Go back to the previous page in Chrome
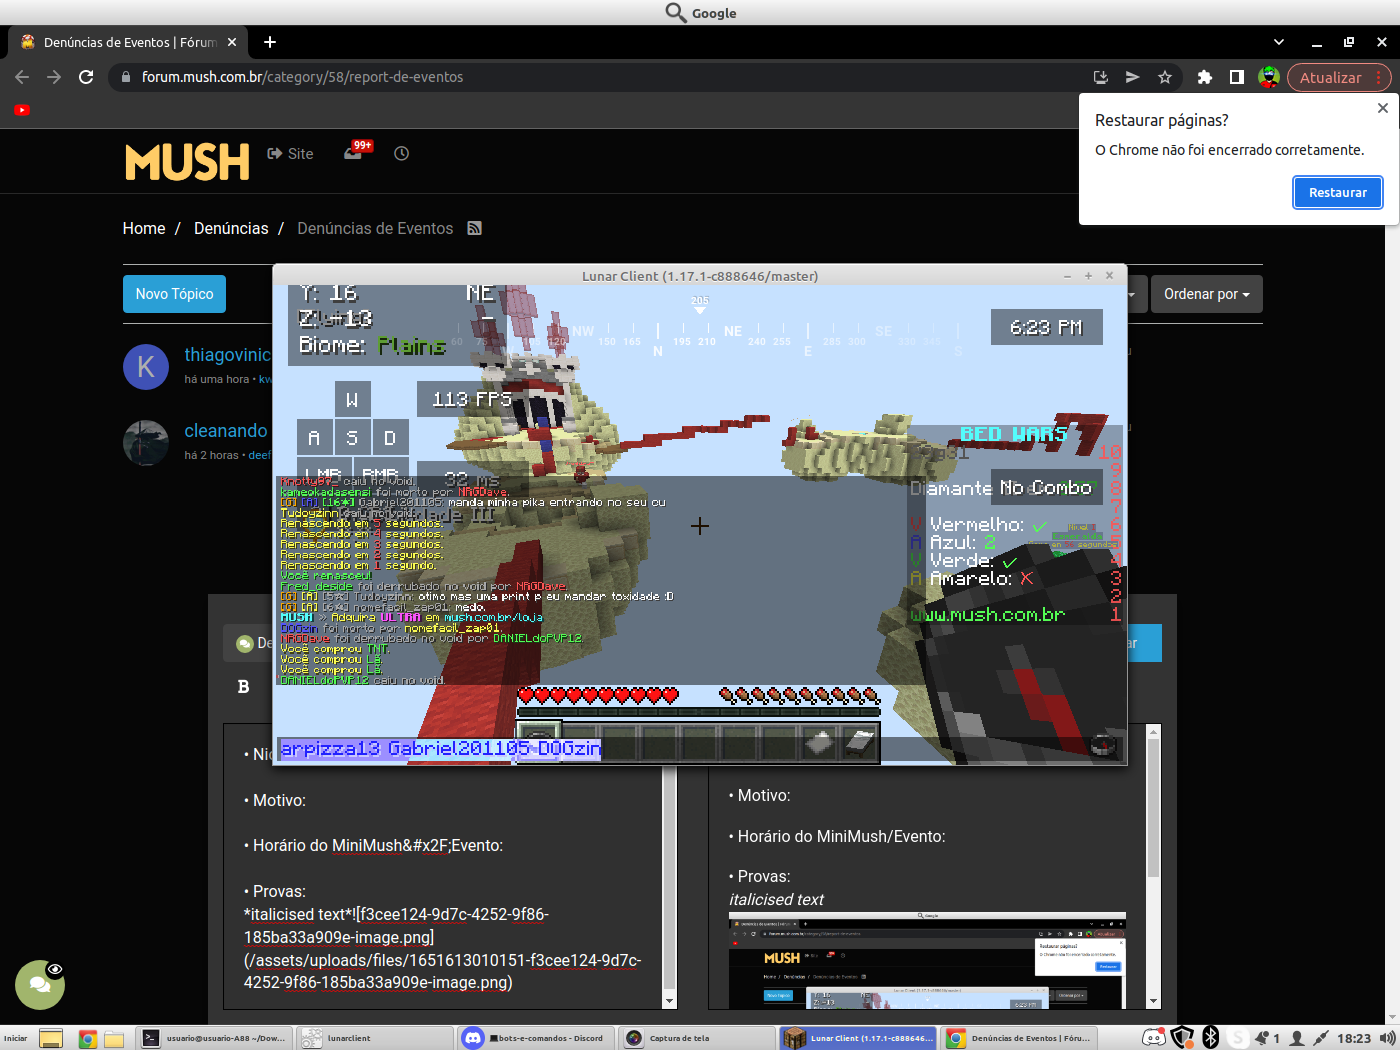Viewport: 1400px width, 1050px height. click(x=22, y=77)
